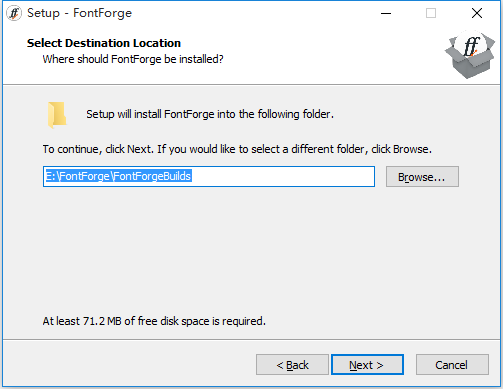Image resolution: width=503 pixels, height=389 pixels.
Task: Minimize the FontForge Setup window
Action: (x=386, y=13)
